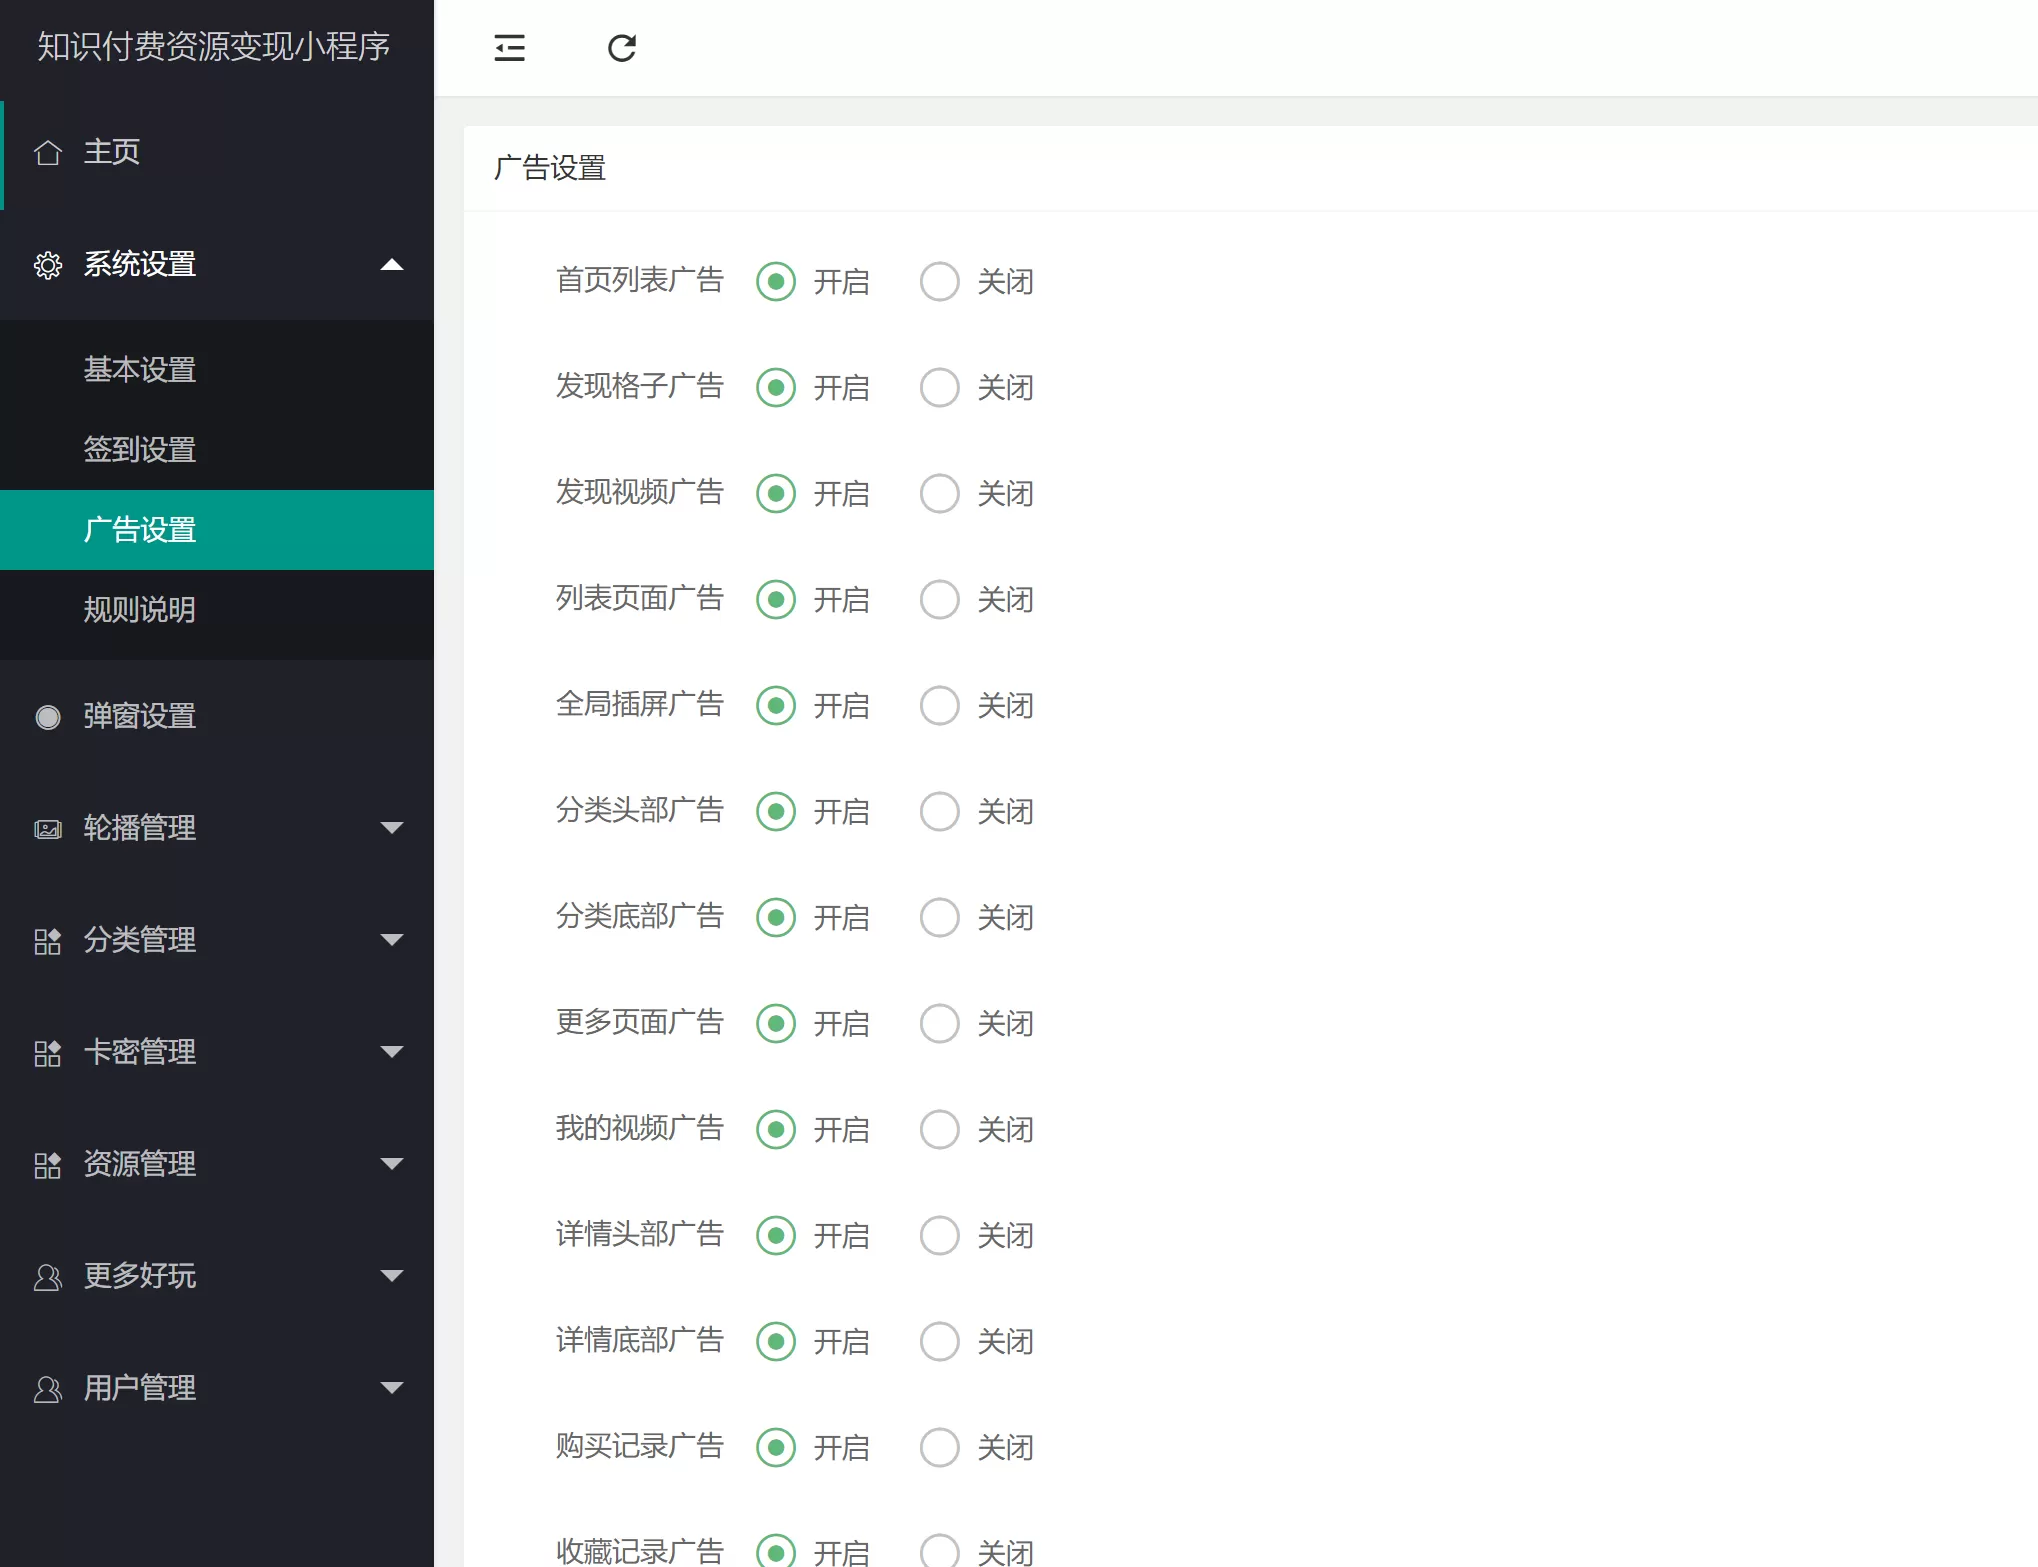This screenshot has width=2038, height=1567.
Task: Open the 签到设置 submenu item
Action: (x=139, y=450)
